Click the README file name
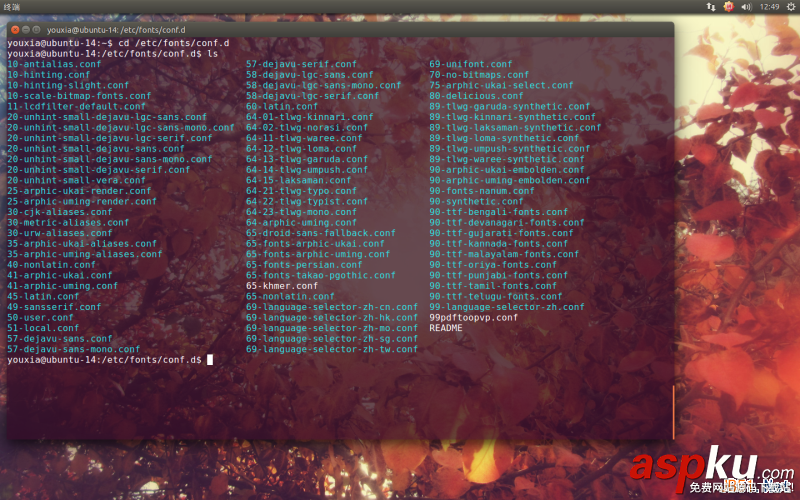Screen dimensions: 800x500 [446, 328]
